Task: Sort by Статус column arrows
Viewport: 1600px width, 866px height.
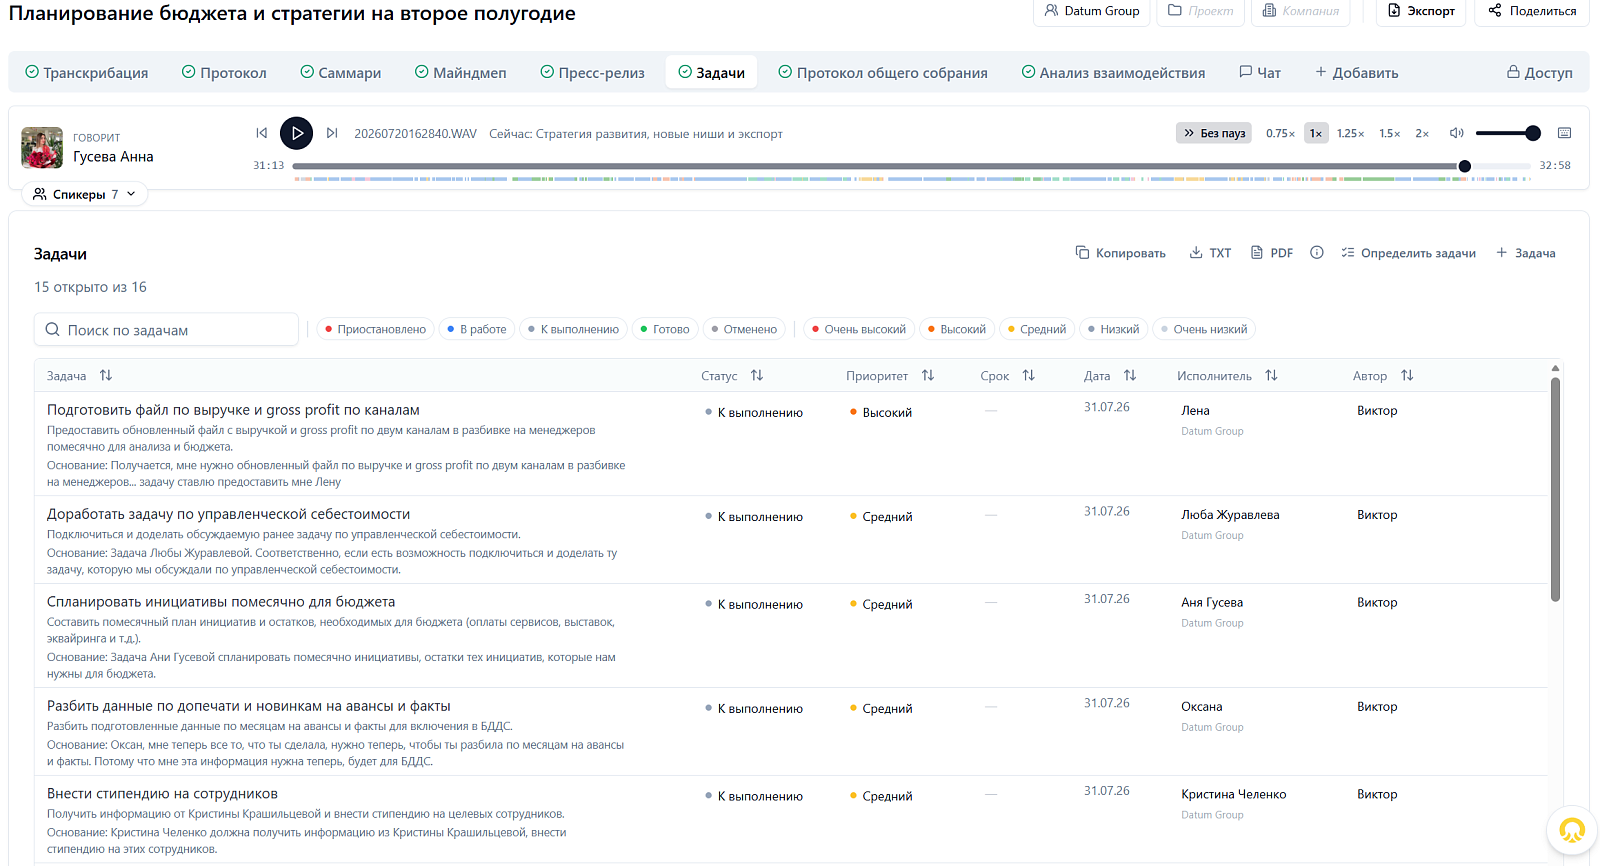Action: pyautogui.click(x=757, y=375)
